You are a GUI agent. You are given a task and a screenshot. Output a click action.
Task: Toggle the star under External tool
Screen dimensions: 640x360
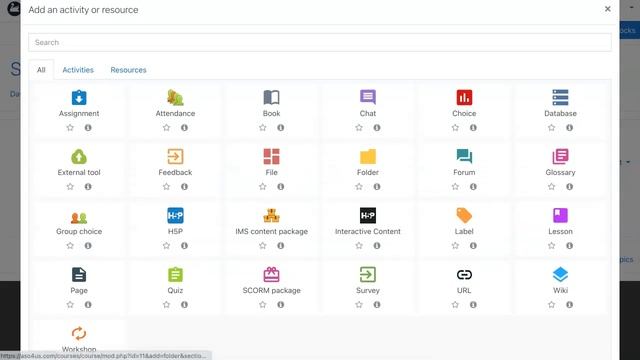[x=70, y=187]
